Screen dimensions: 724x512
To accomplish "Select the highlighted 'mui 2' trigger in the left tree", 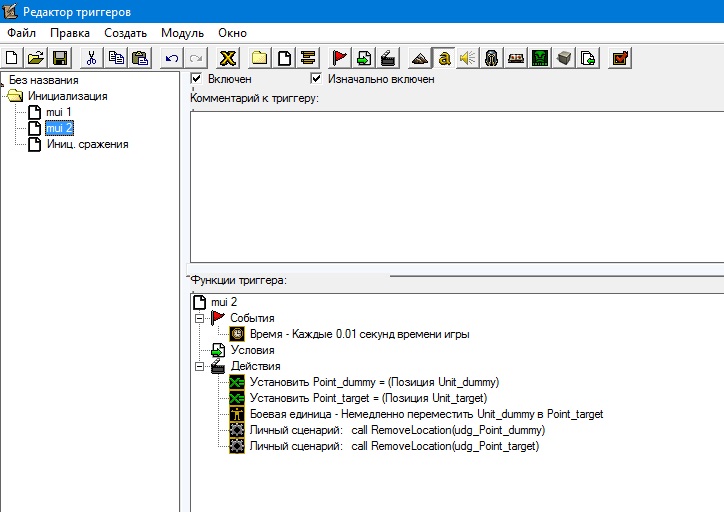I will click(59, 128).
